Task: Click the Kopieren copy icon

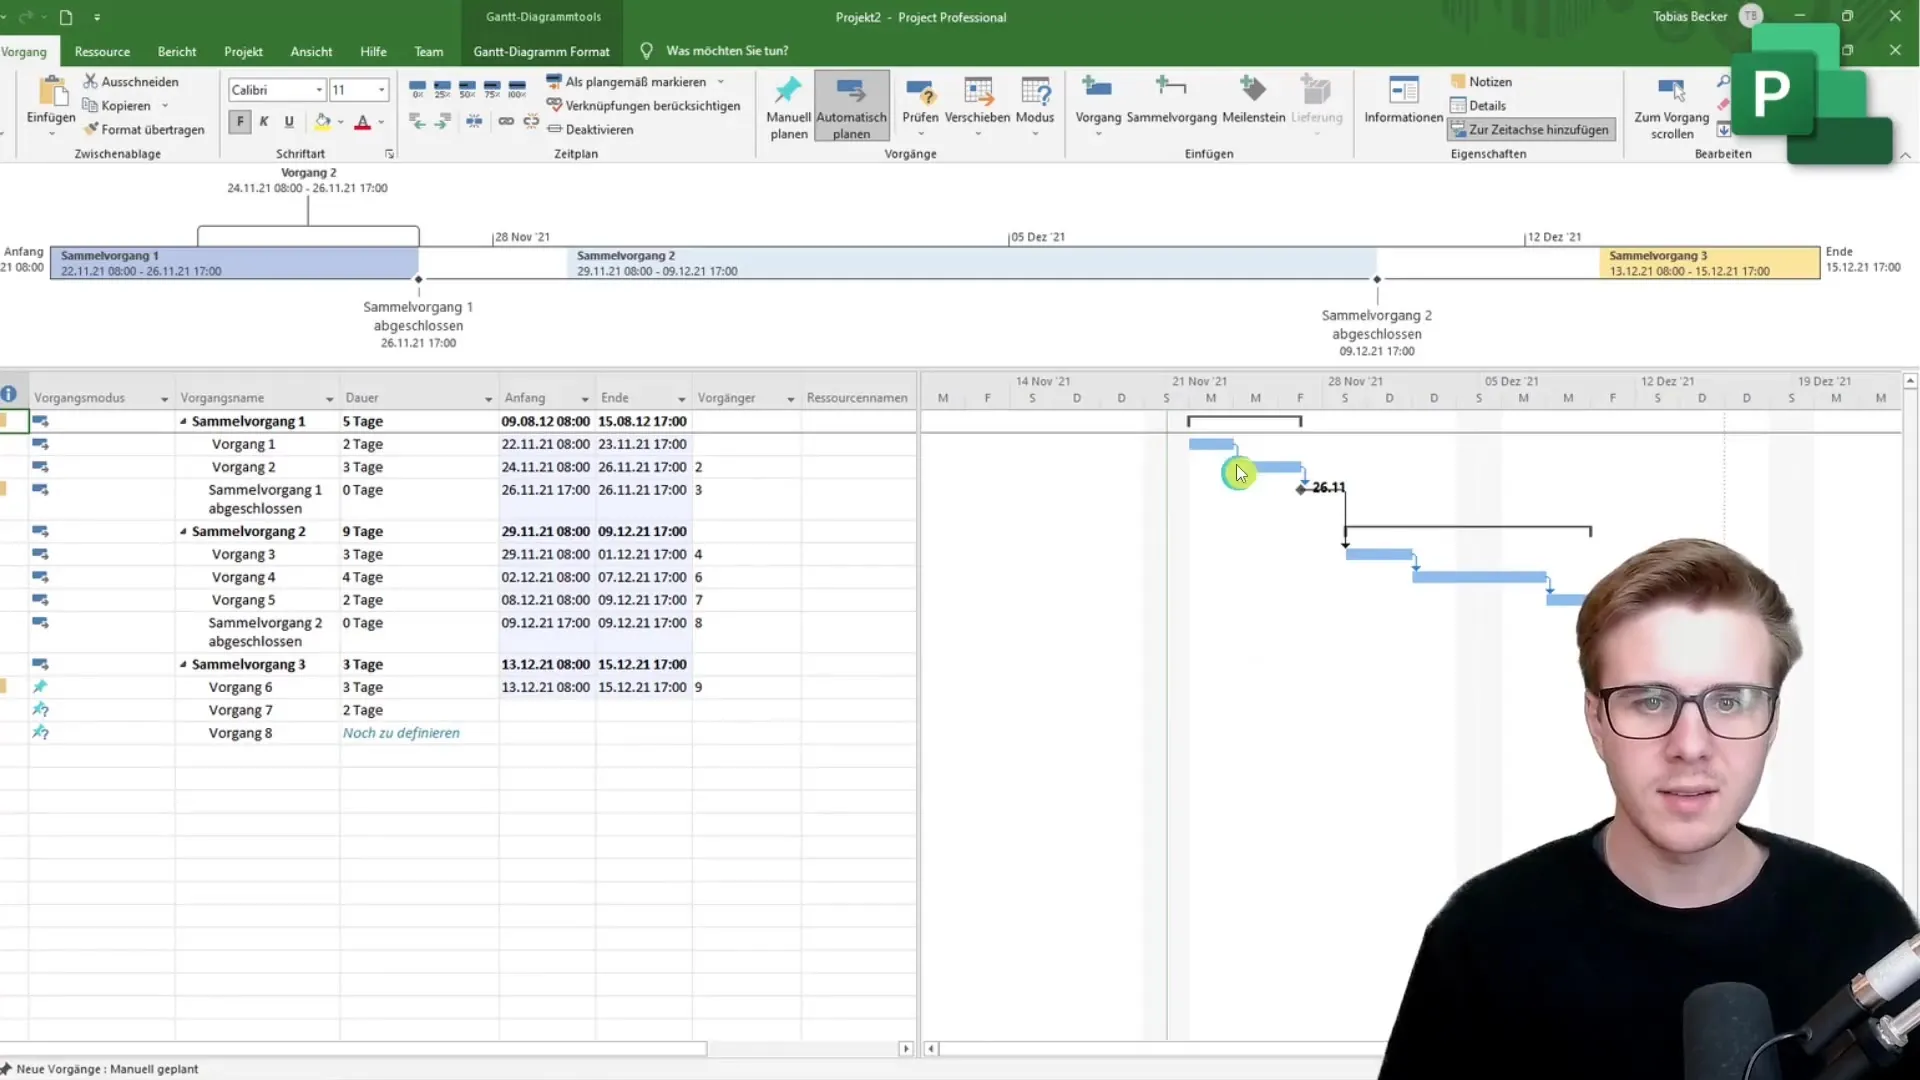Action: pyautogui.click(x=90, y=105)
